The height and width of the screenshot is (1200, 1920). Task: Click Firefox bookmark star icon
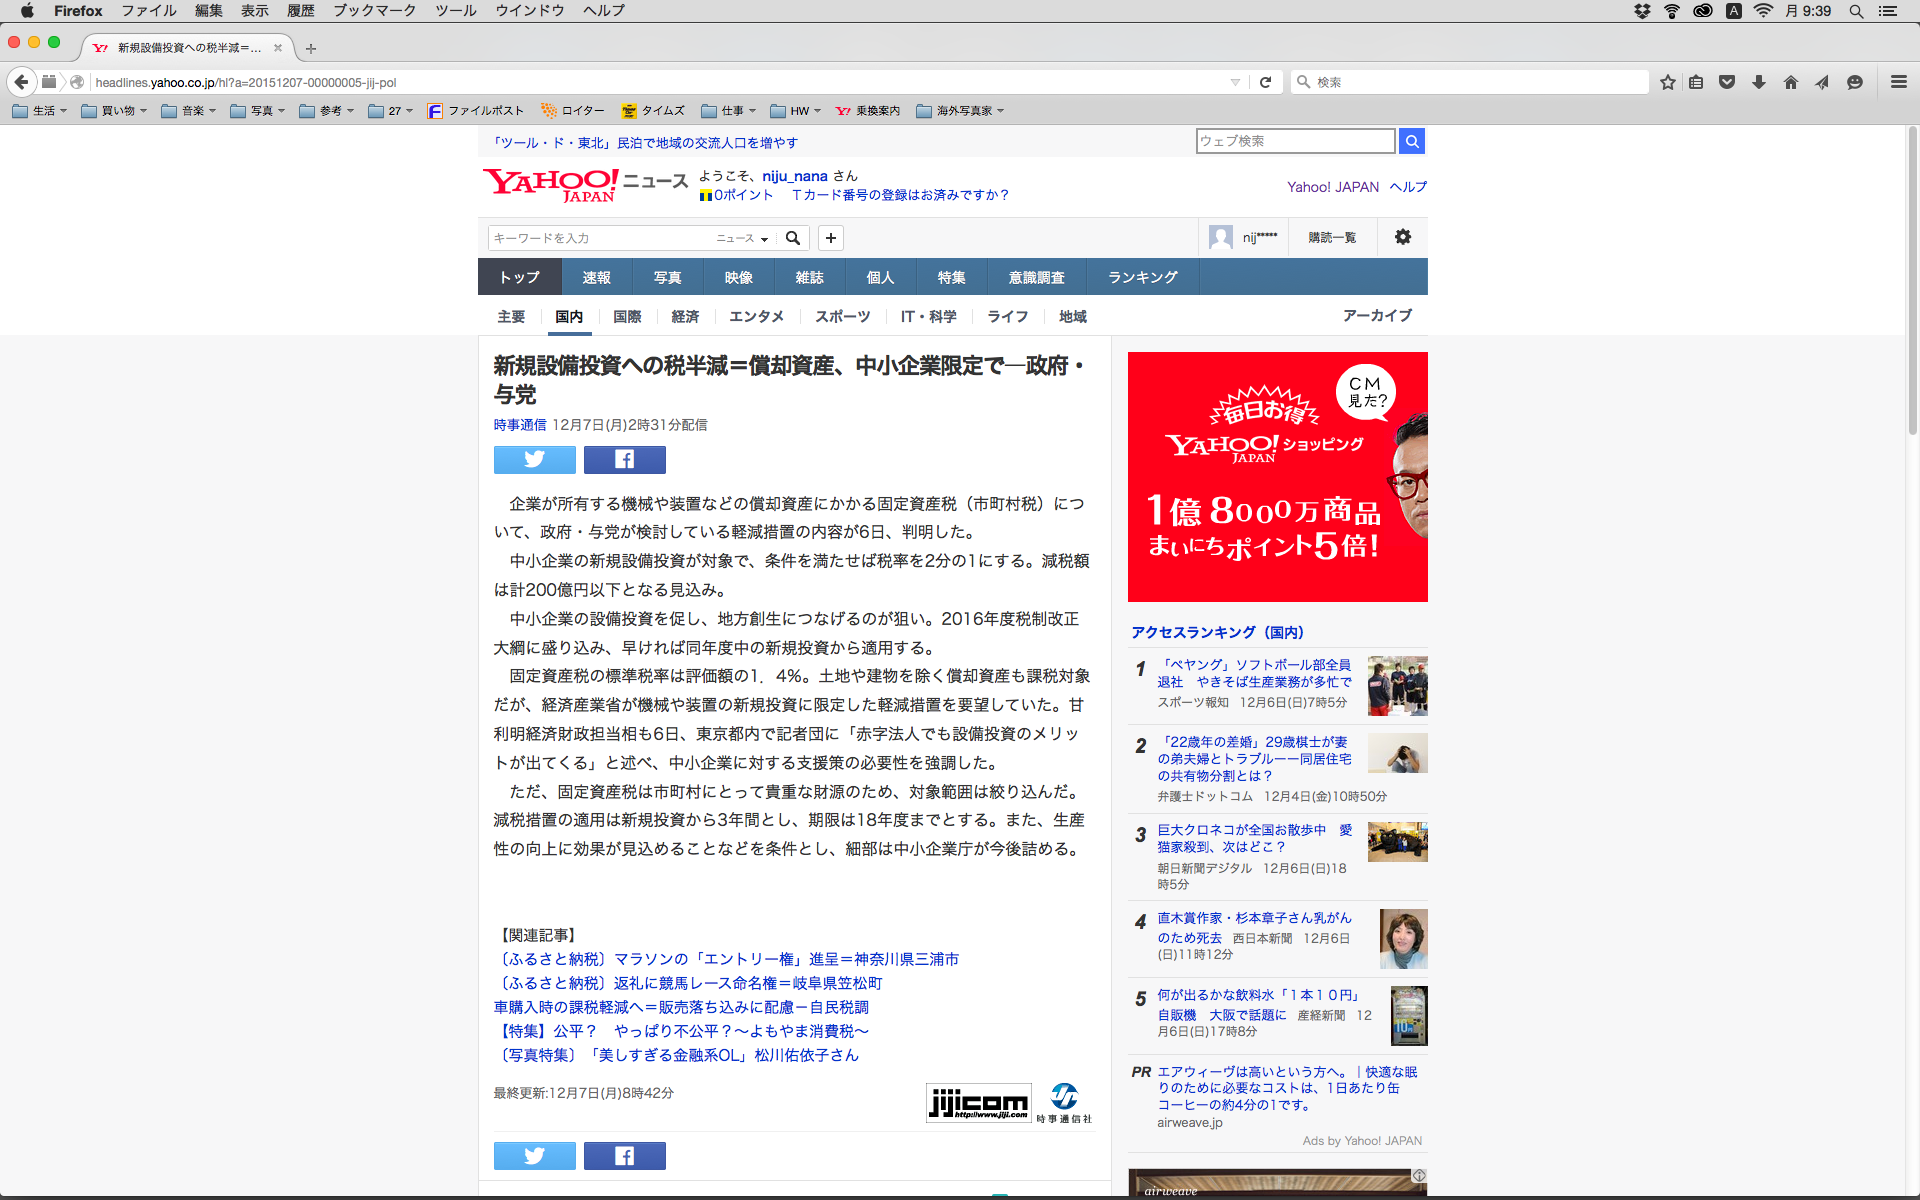tap(1667, 82)
